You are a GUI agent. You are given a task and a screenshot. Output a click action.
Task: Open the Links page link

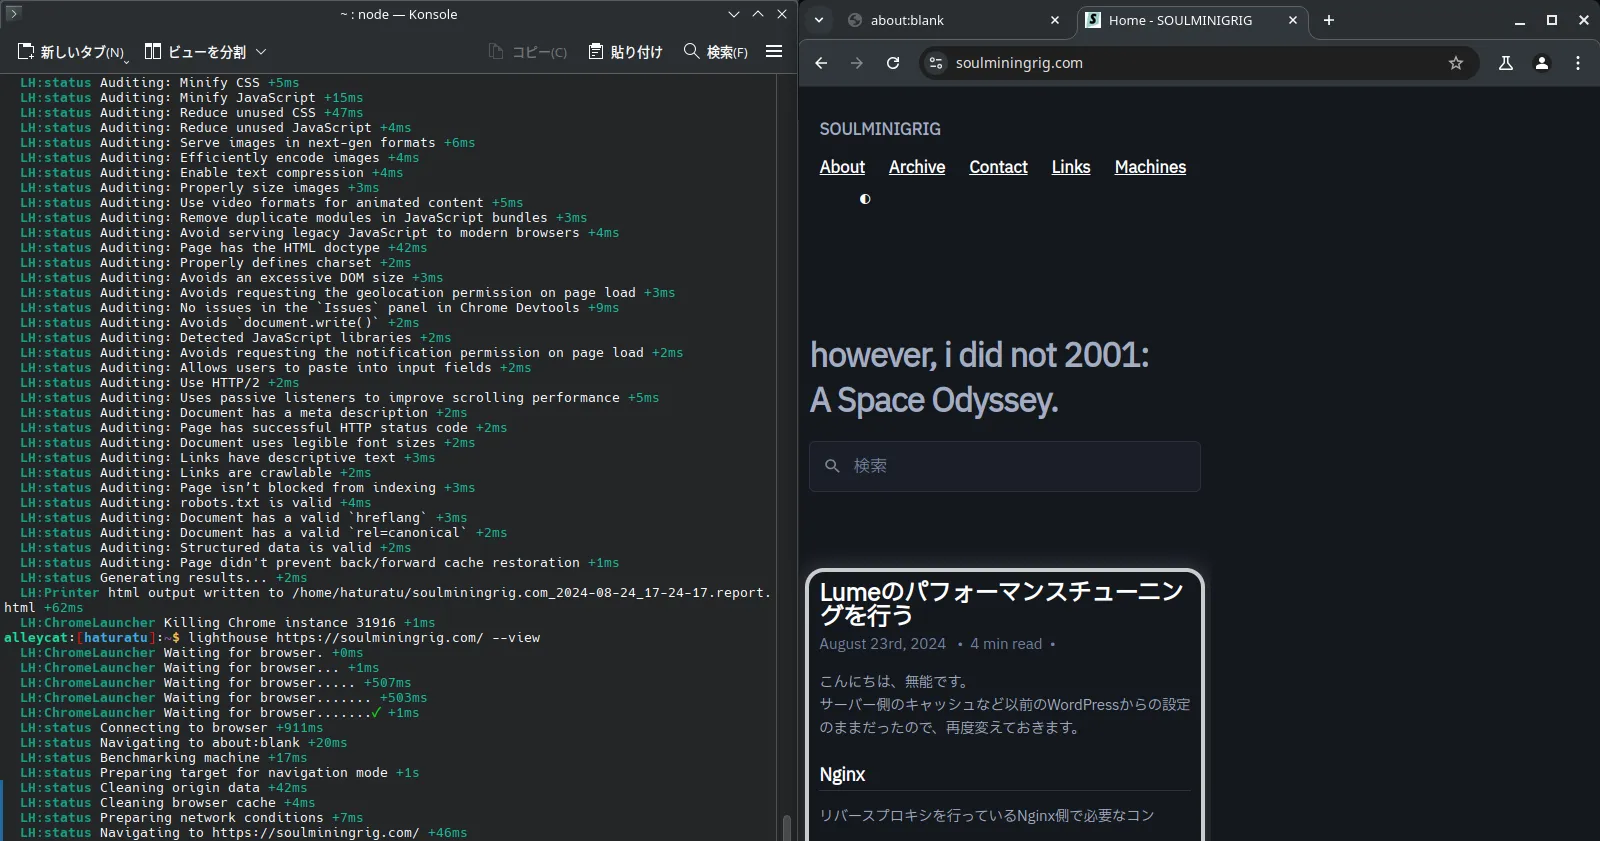pyautogui.click(x=1071, y=167)
